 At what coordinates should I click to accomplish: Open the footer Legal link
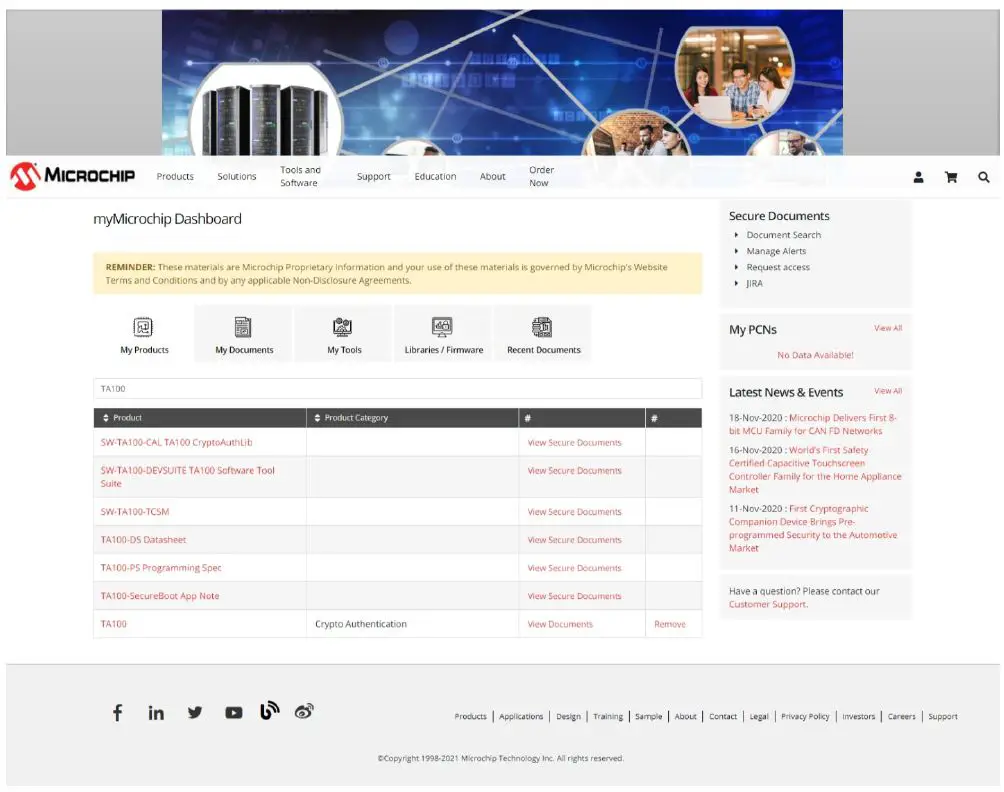click(759, 716)
